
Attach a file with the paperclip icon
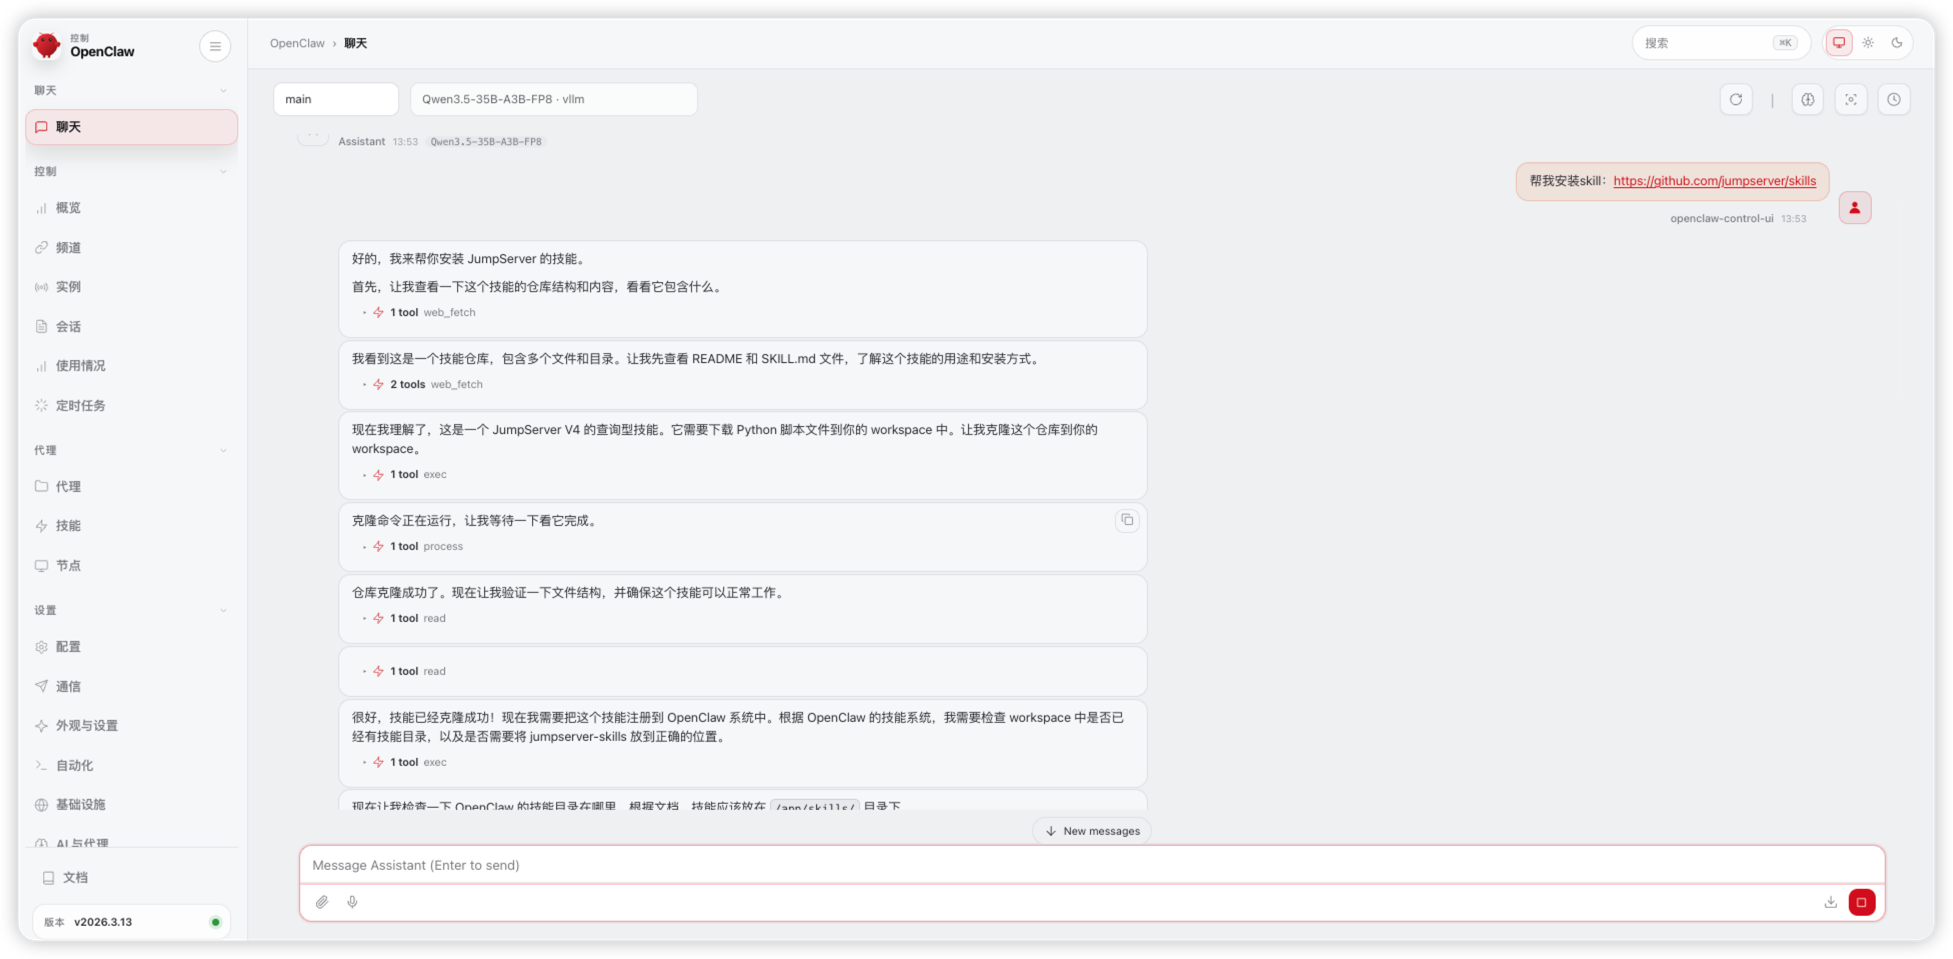pyautogui.click(x=322, y=902)
